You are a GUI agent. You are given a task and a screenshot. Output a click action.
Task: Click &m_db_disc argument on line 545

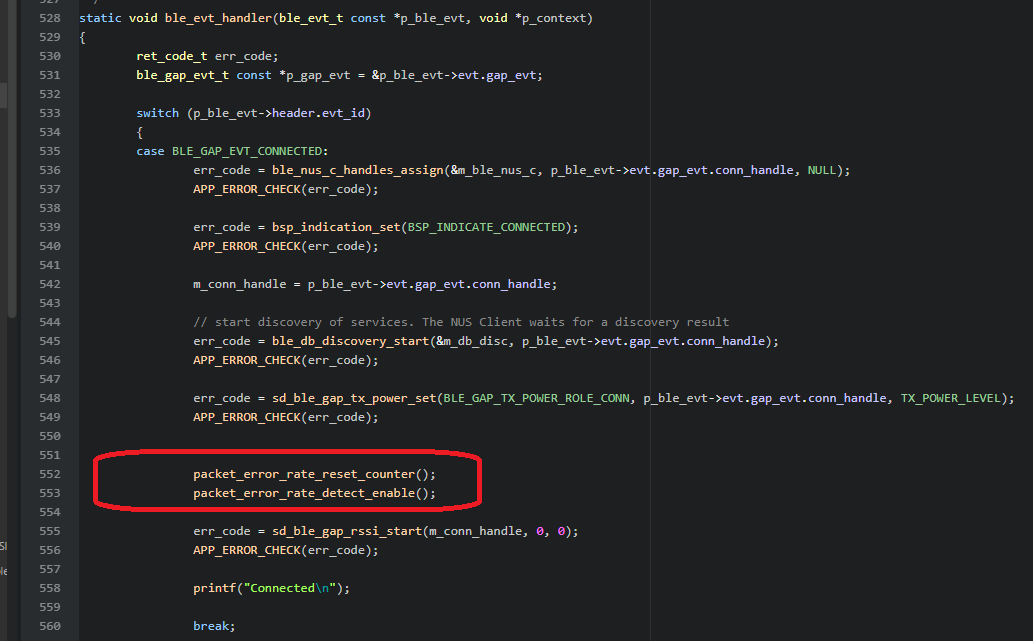pyautogui.click(x=472, y=341)
